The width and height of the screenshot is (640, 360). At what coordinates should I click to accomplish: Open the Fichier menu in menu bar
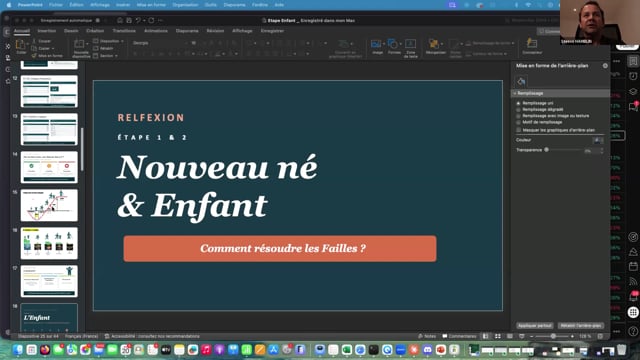tap(56, 5)
